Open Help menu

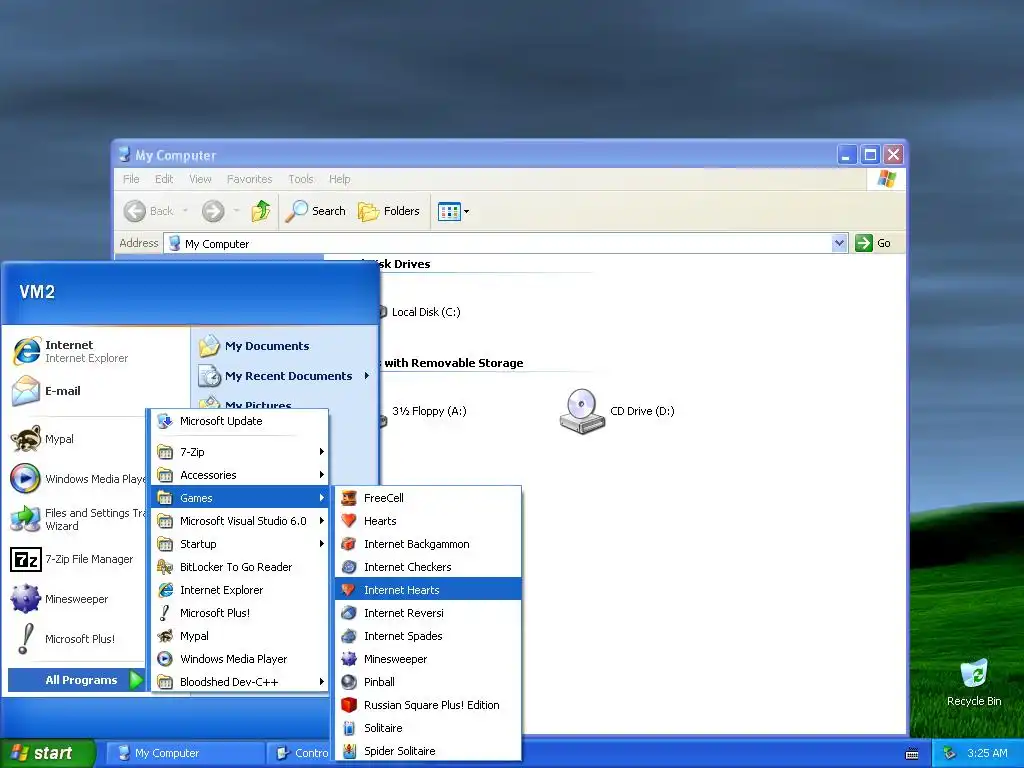coord(340,179)
